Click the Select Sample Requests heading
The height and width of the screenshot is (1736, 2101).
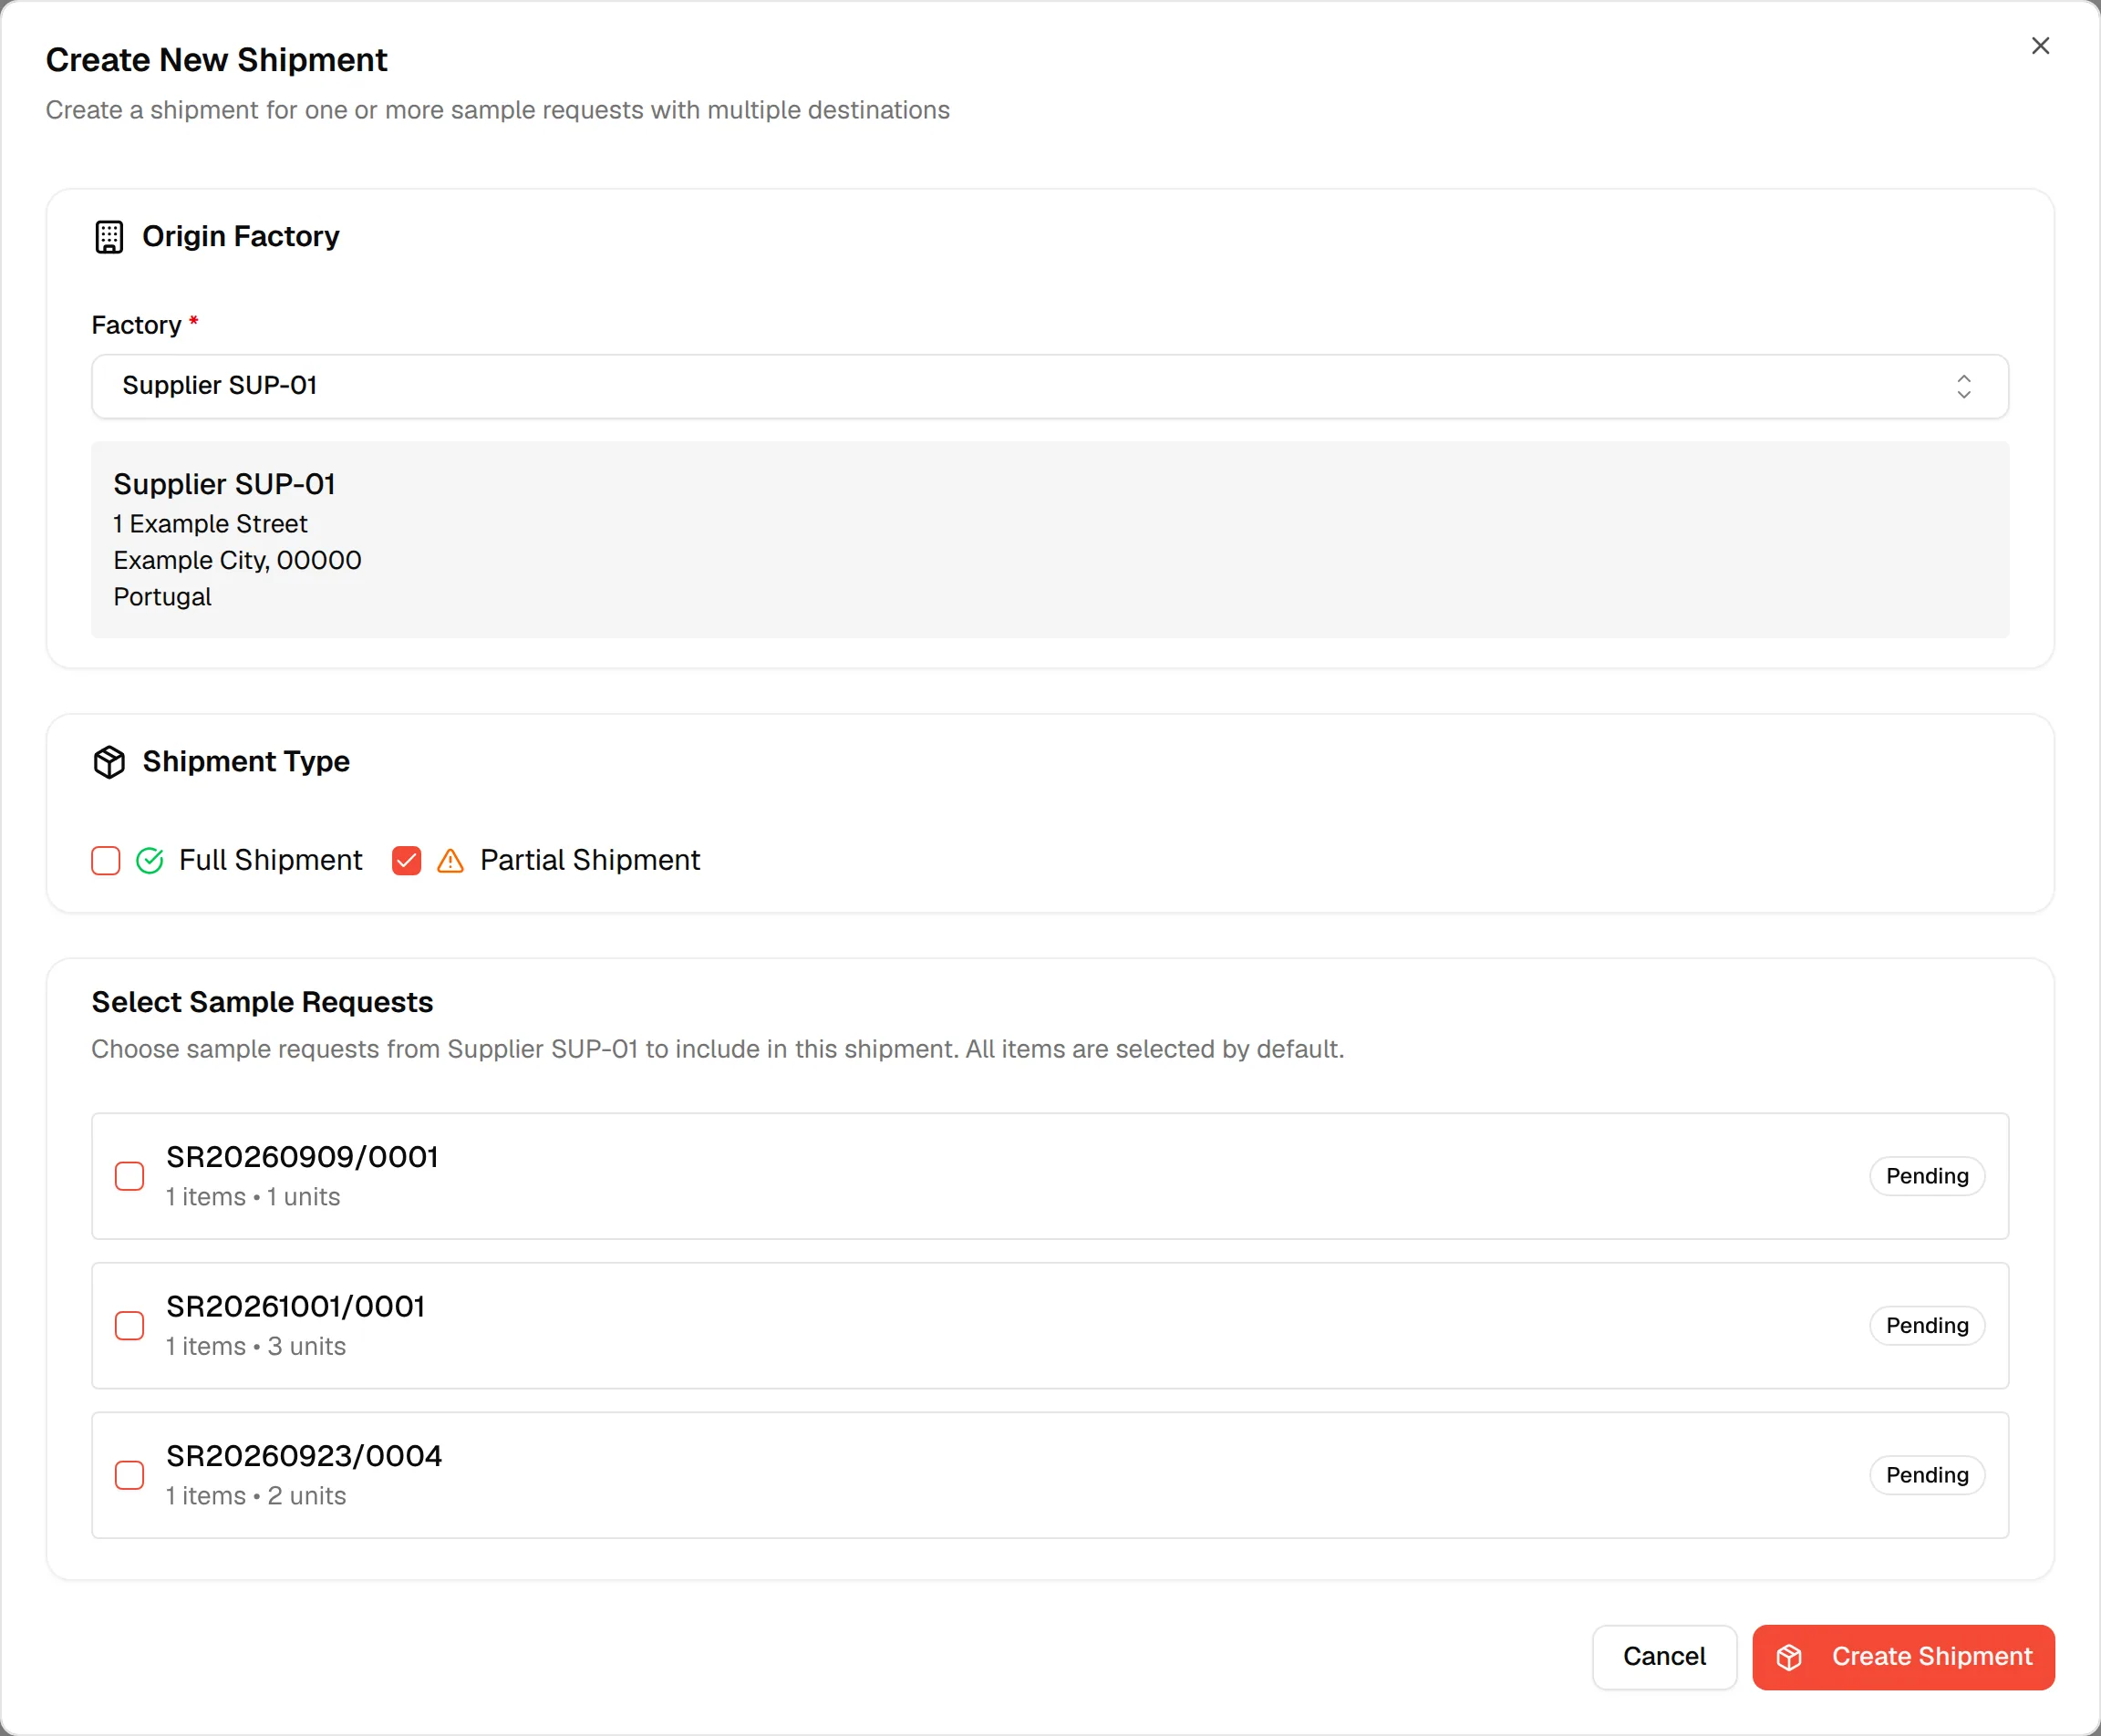pyautogui.click(x=262, y=1002)
